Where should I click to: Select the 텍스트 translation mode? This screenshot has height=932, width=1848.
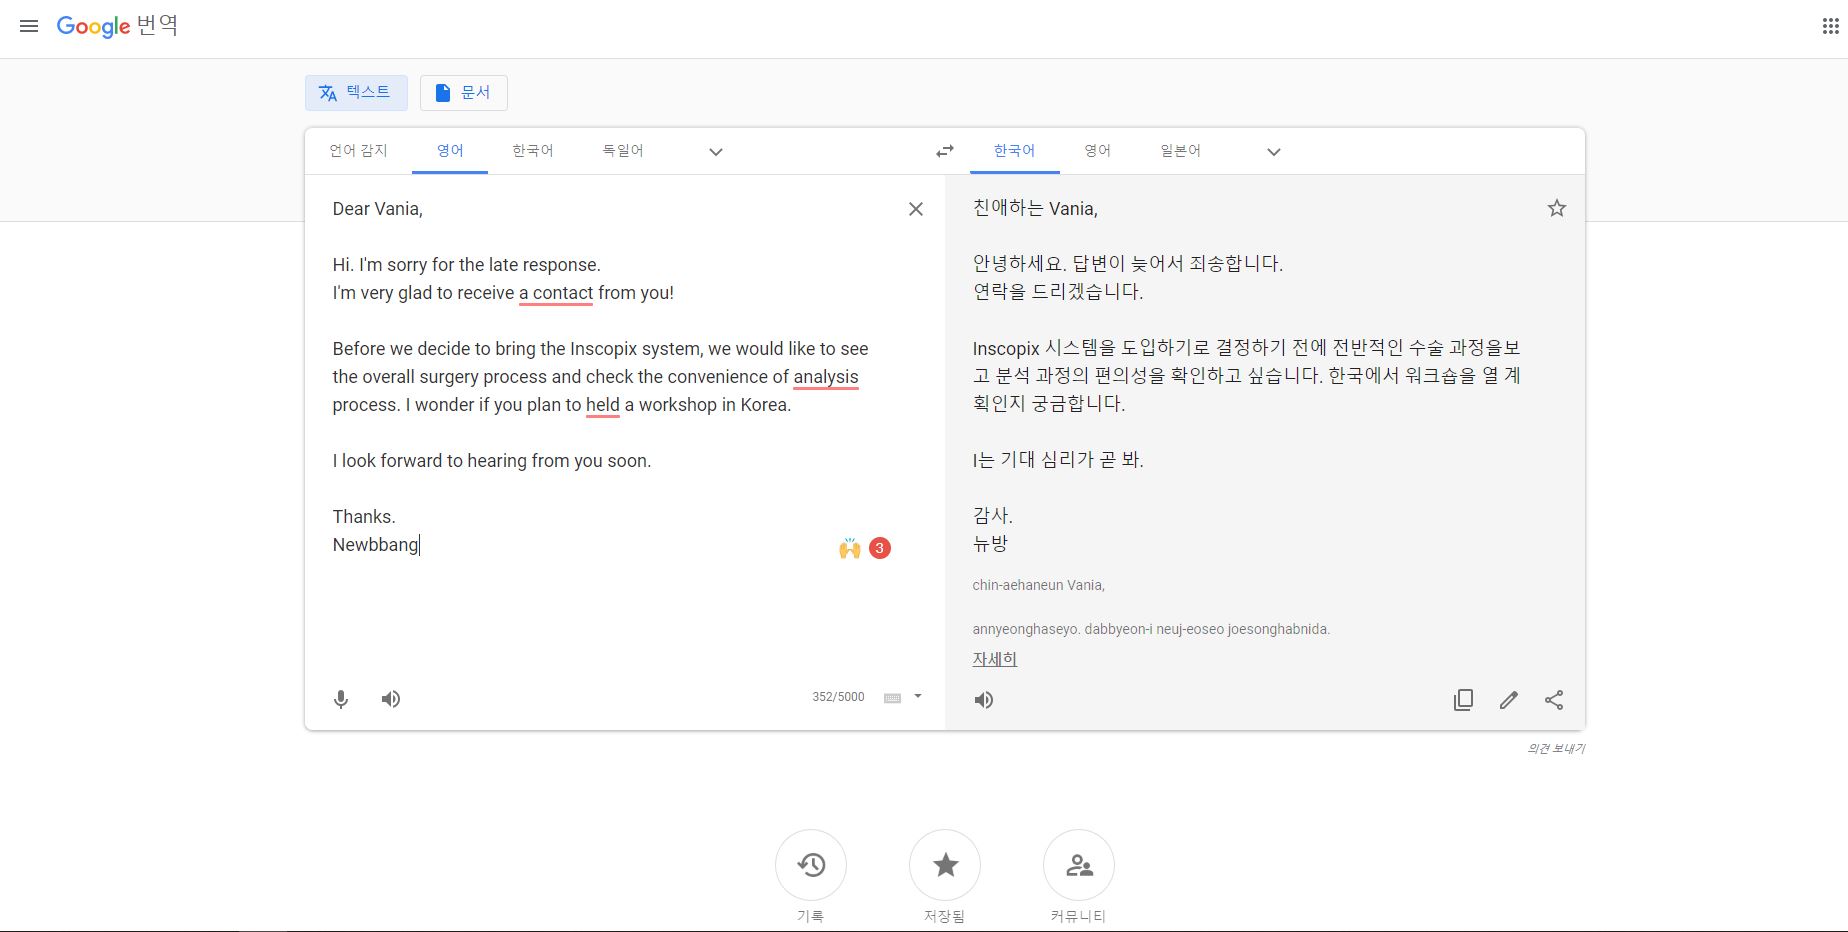[356, 92]
